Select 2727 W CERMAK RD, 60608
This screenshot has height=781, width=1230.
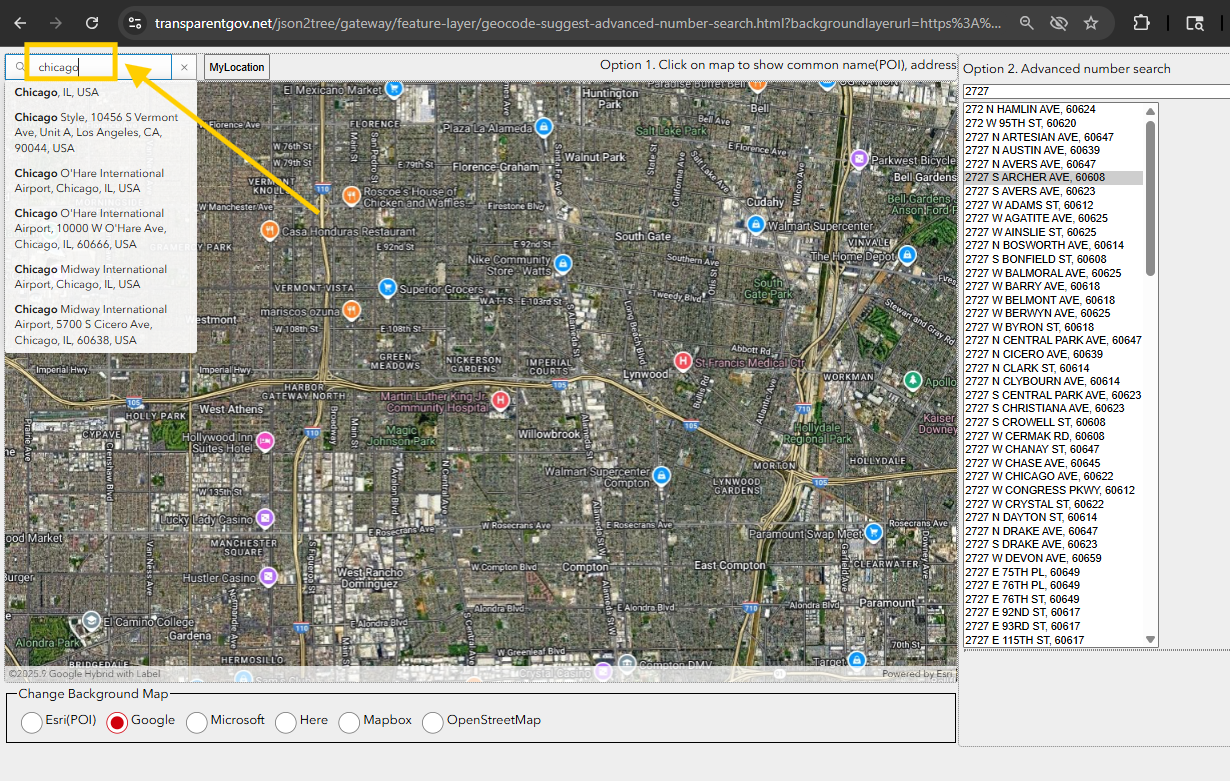point(1053,436)
